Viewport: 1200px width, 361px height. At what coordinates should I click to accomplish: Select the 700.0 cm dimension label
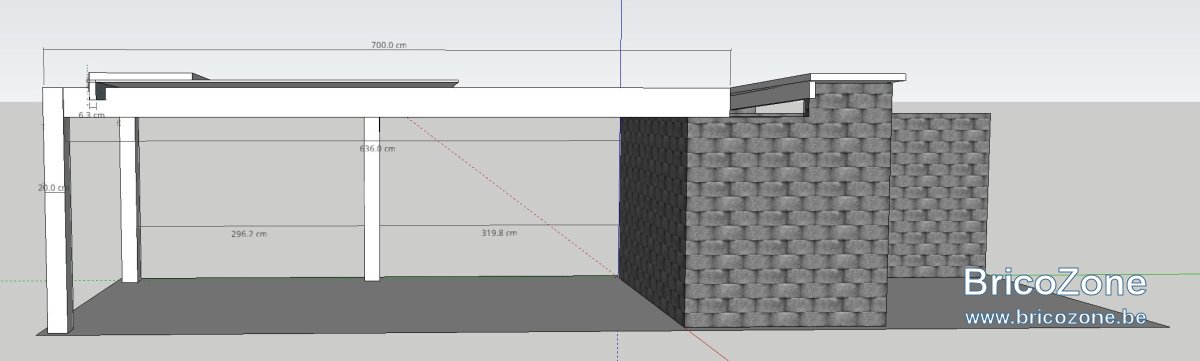[x=388, y=45]
